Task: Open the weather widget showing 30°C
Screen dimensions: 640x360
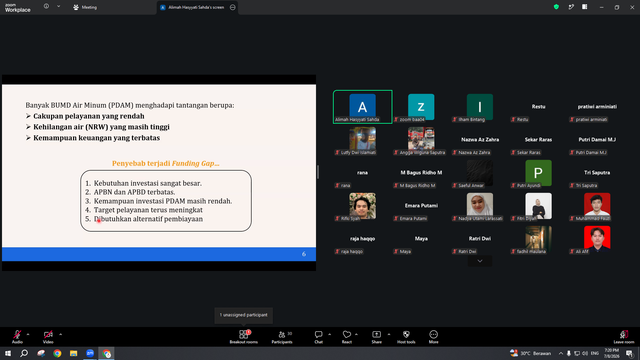Action: pyautogui.click(x=531, y=353)
